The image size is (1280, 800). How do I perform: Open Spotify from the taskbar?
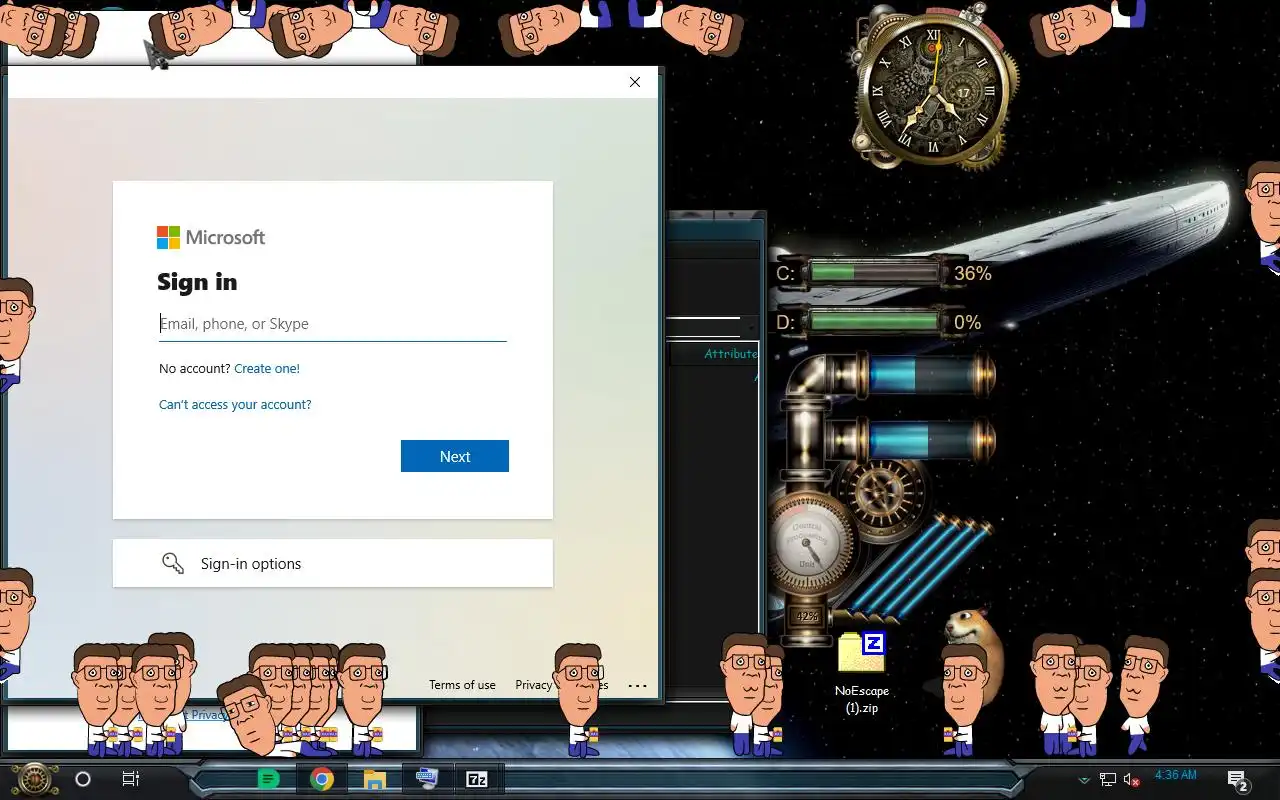[268, 779]
